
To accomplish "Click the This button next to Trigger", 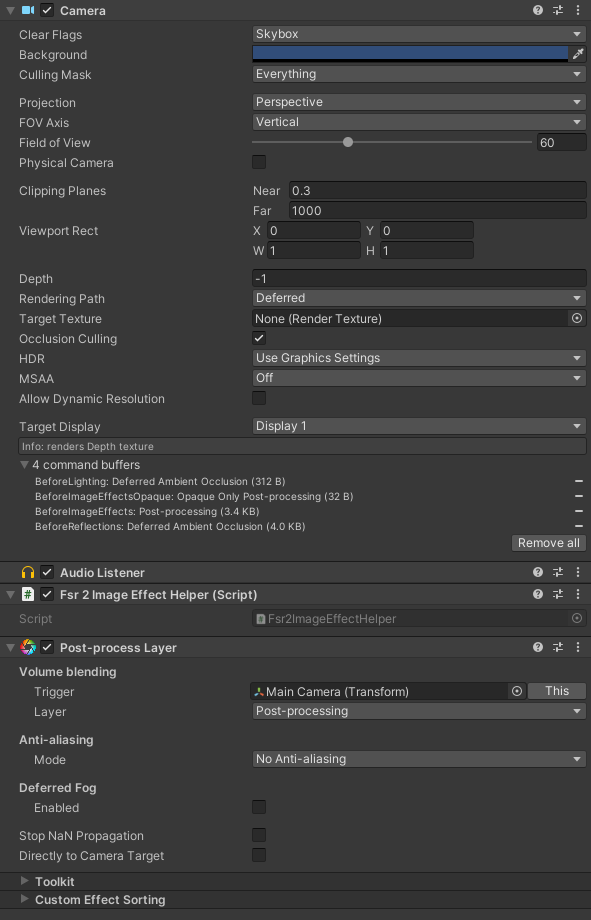I will (x=556, y=690).
